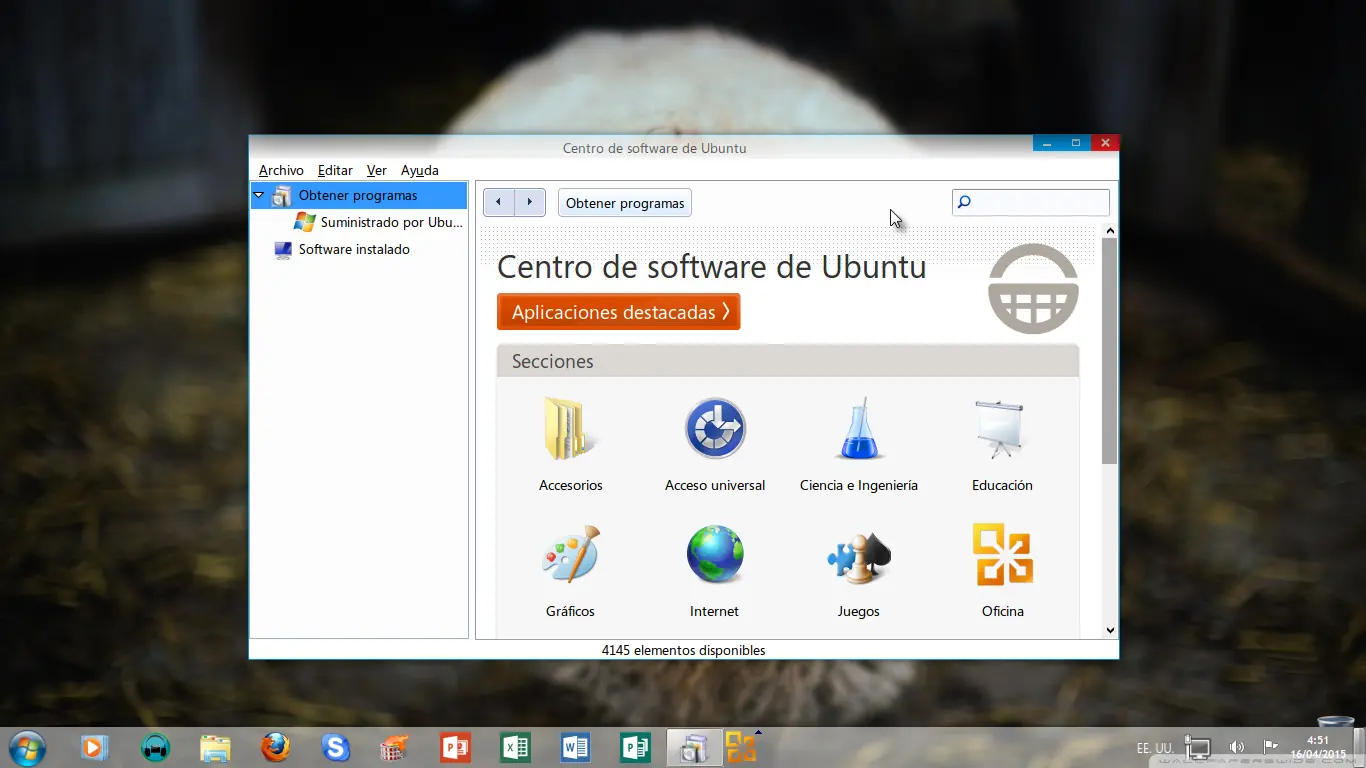Click the Internet label text
1366x768 pixels.
coord(714,612)
